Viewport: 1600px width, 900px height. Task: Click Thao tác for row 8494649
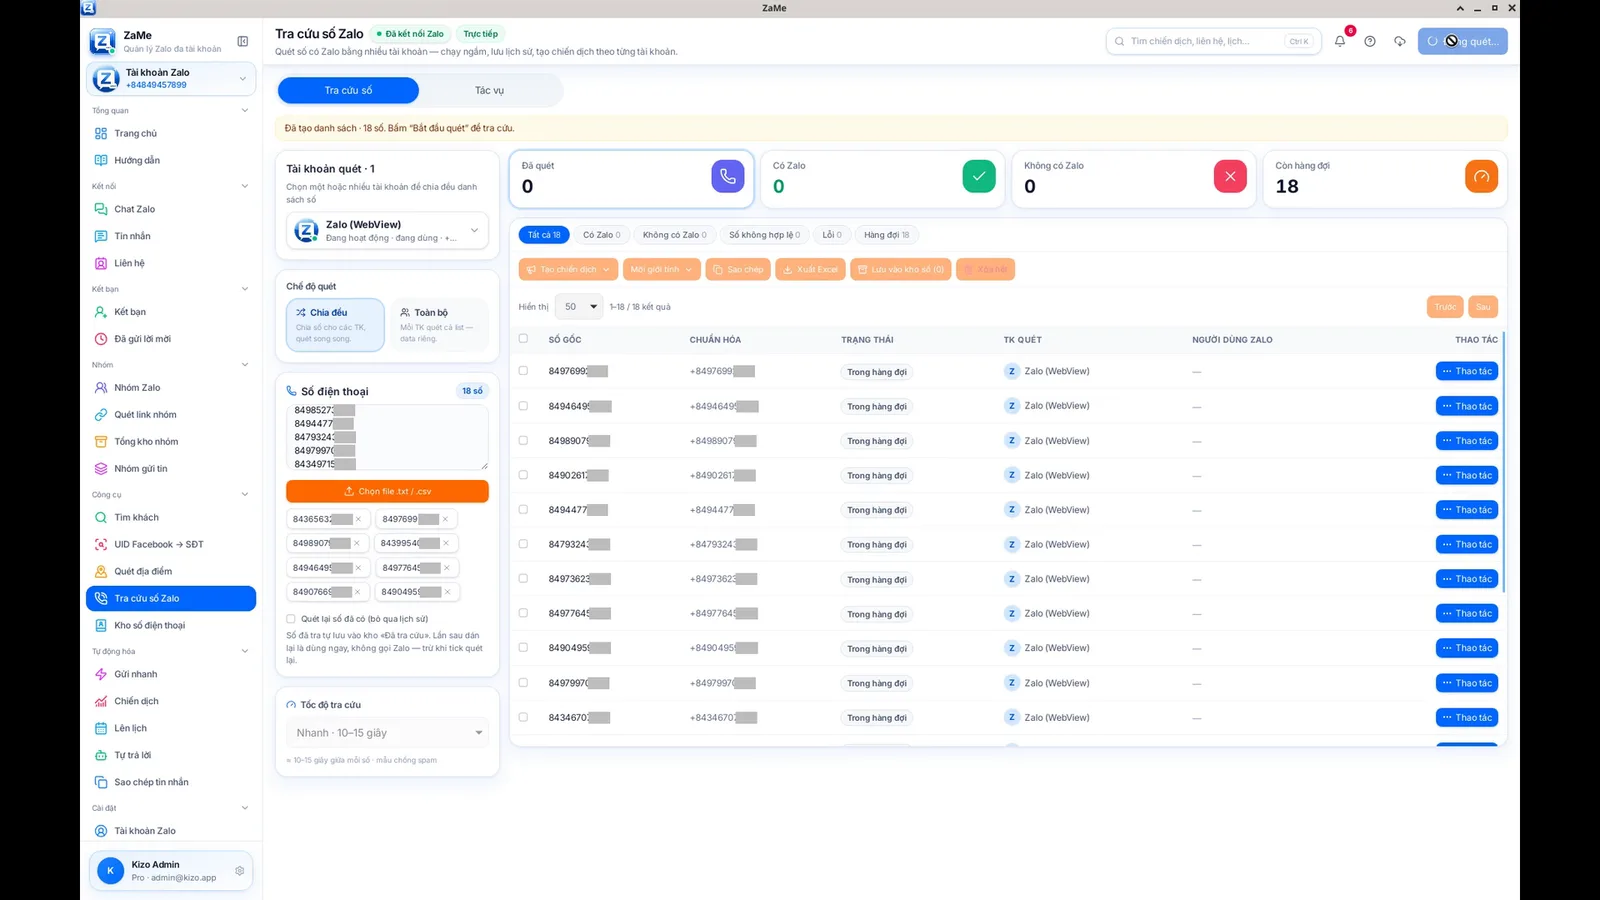pos(1467,406)
